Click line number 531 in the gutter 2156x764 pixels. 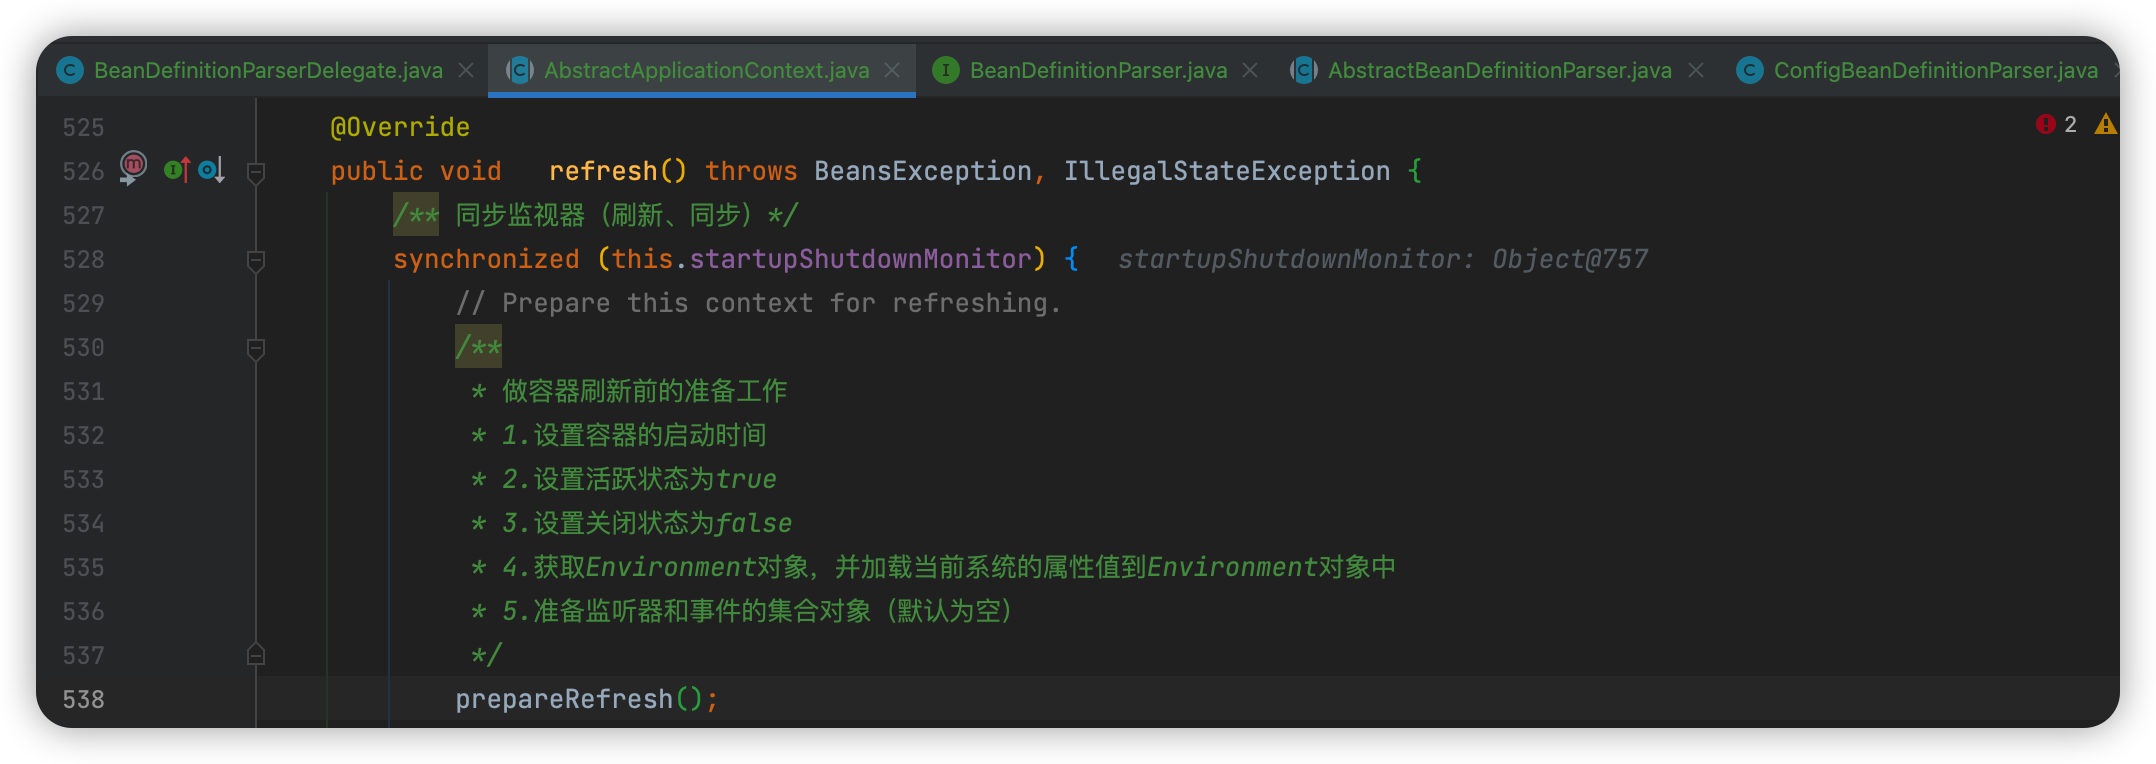coord(83,392)
